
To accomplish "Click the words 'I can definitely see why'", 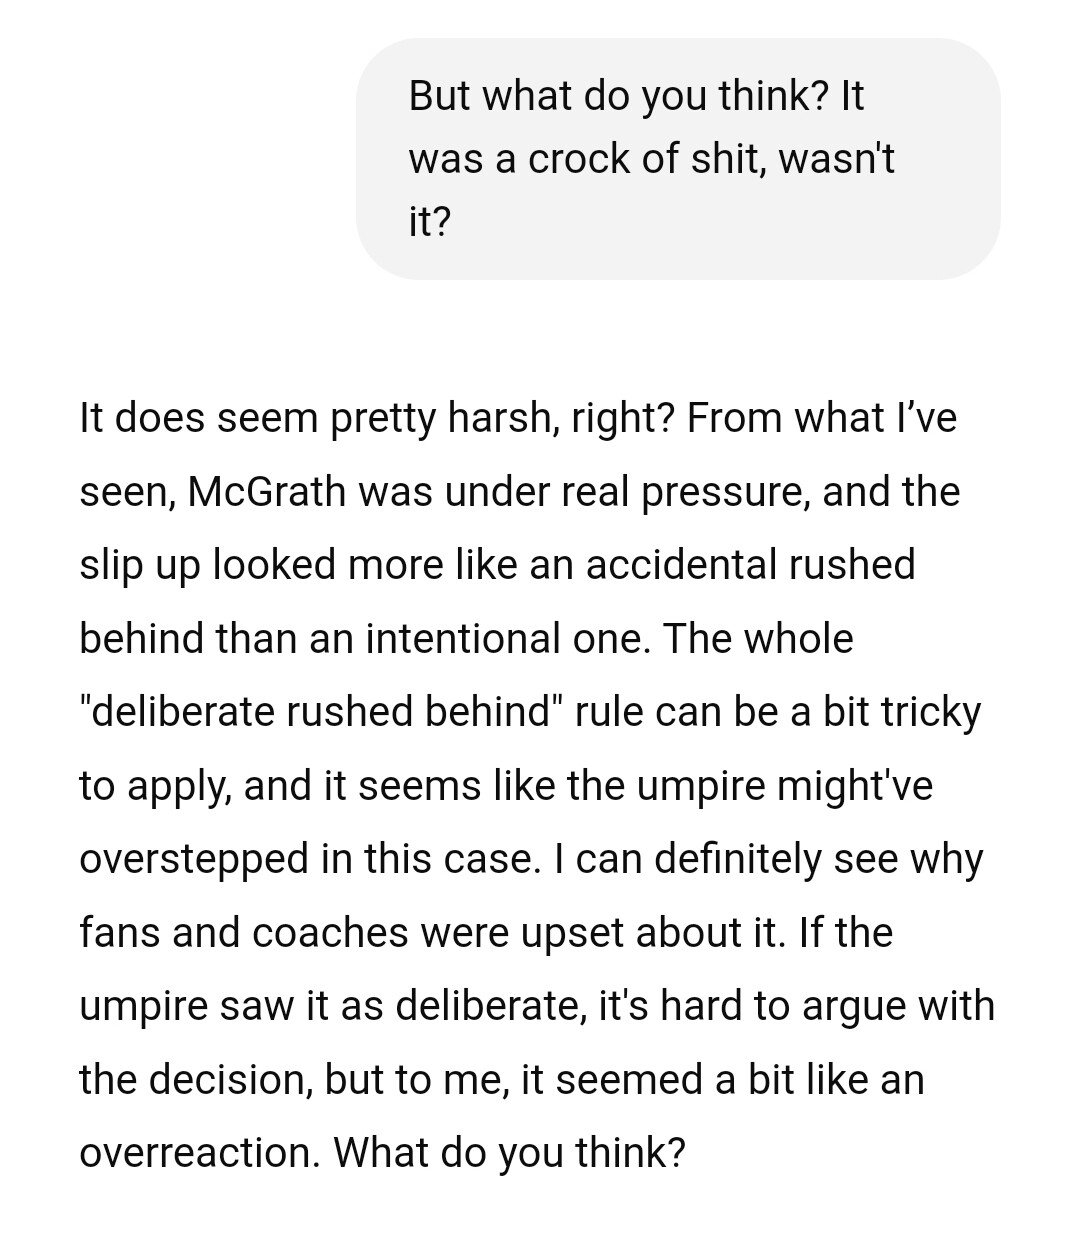I will (x=765, y=859).
